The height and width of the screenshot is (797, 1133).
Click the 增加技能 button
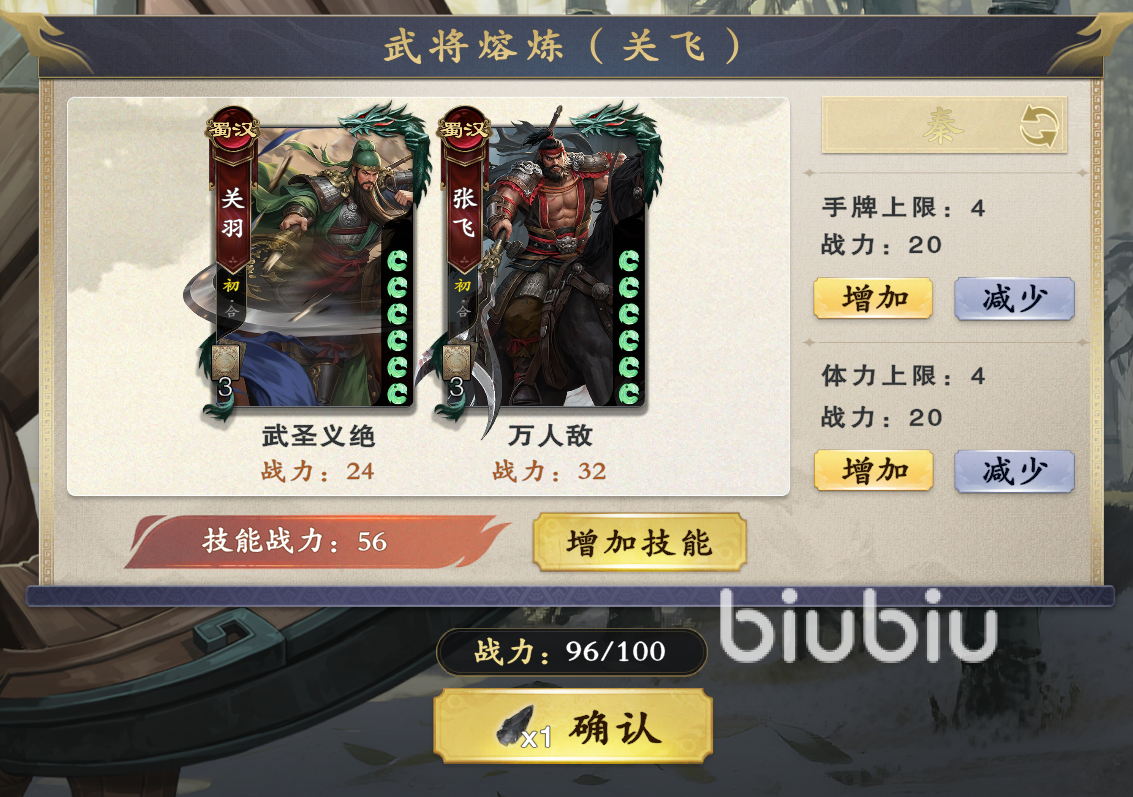pyautogui.click(x=639, y=542)
